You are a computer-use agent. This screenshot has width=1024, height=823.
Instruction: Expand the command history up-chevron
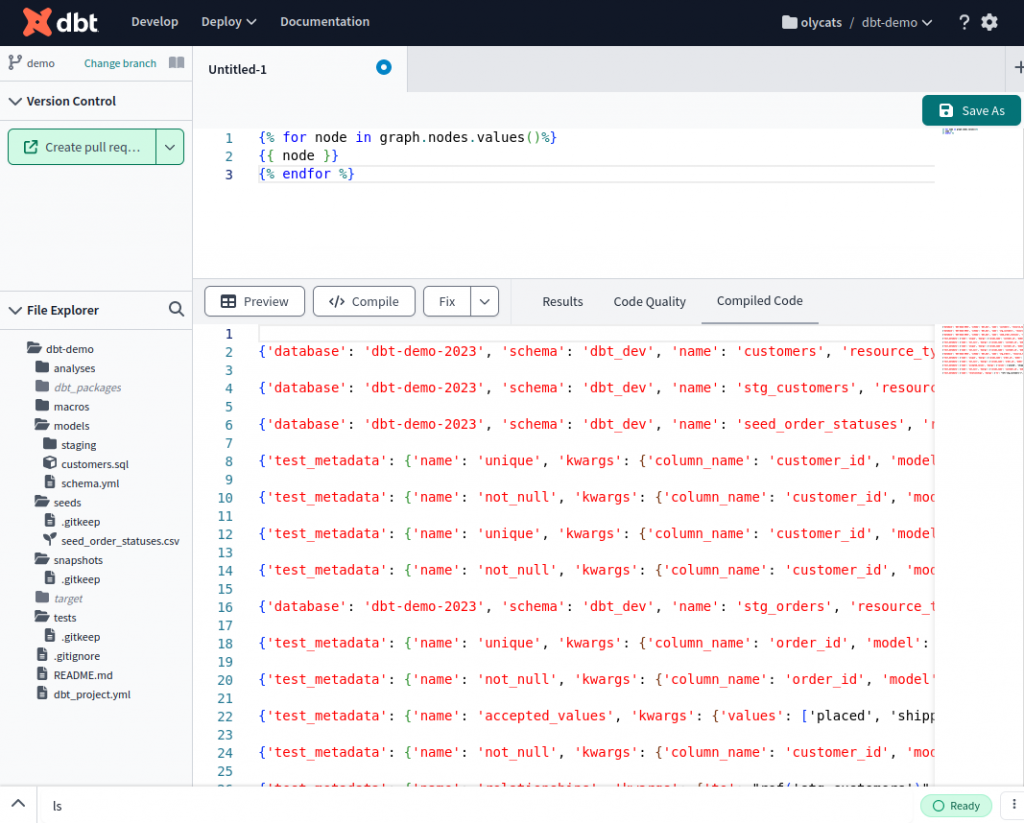(x=18, y=803)
